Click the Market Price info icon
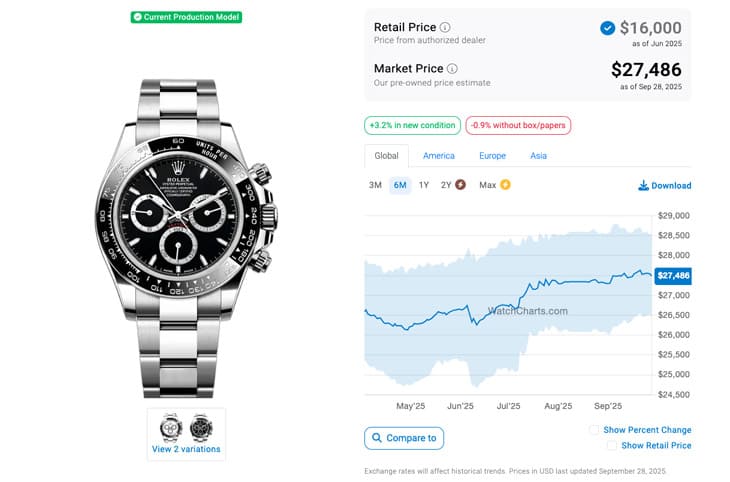The height and width of the screenshot is (482, 730). coord(452,69)
